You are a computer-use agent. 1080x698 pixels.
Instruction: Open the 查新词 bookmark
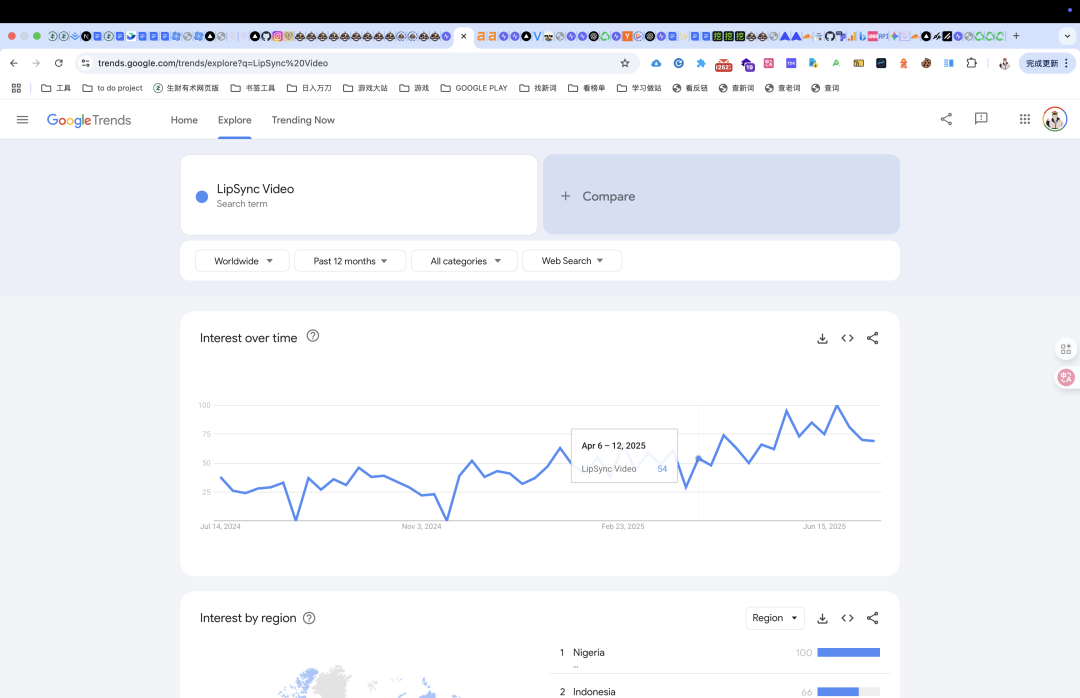[x=736, y=88]
